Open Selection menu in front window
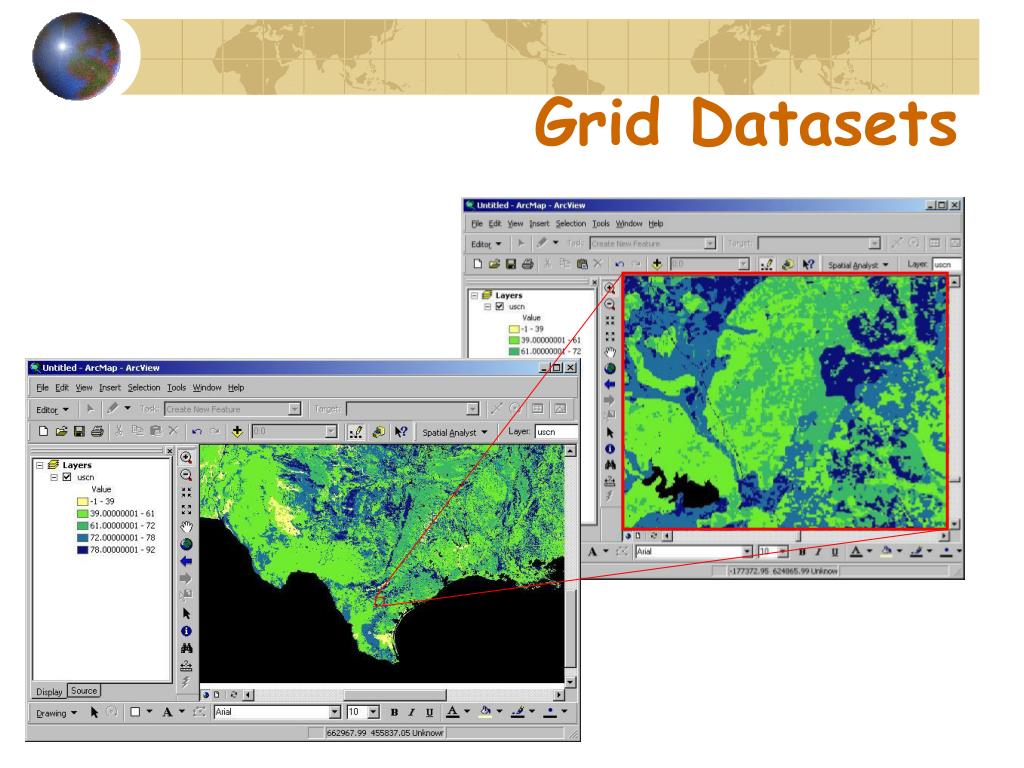 click(x=144, y=387)
